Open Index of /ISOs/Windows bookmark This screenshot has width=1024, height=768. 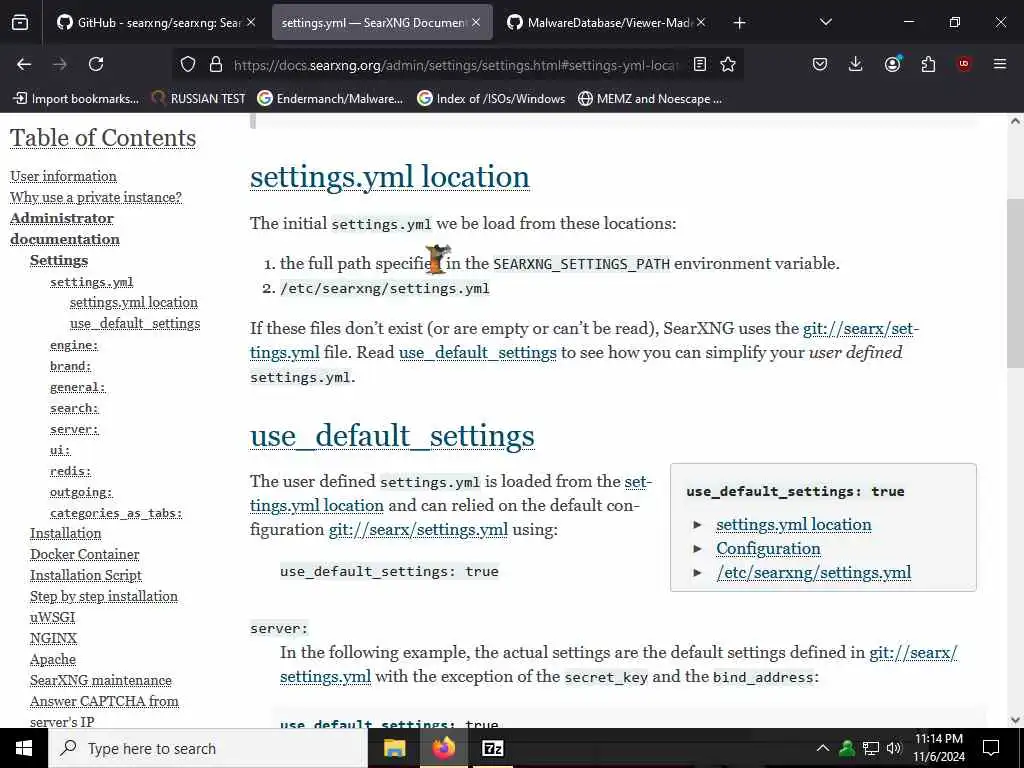[x=491, y=99]
